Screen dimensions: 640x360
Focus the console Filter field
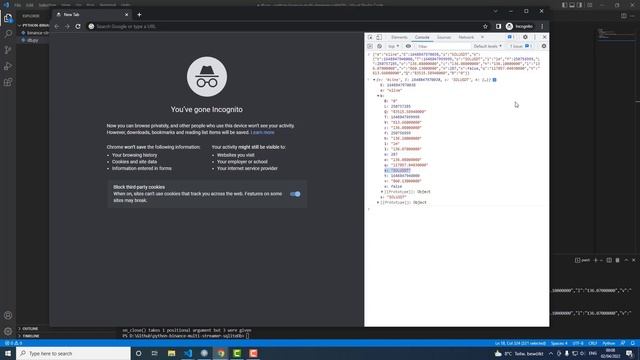(x=443, y=46)
